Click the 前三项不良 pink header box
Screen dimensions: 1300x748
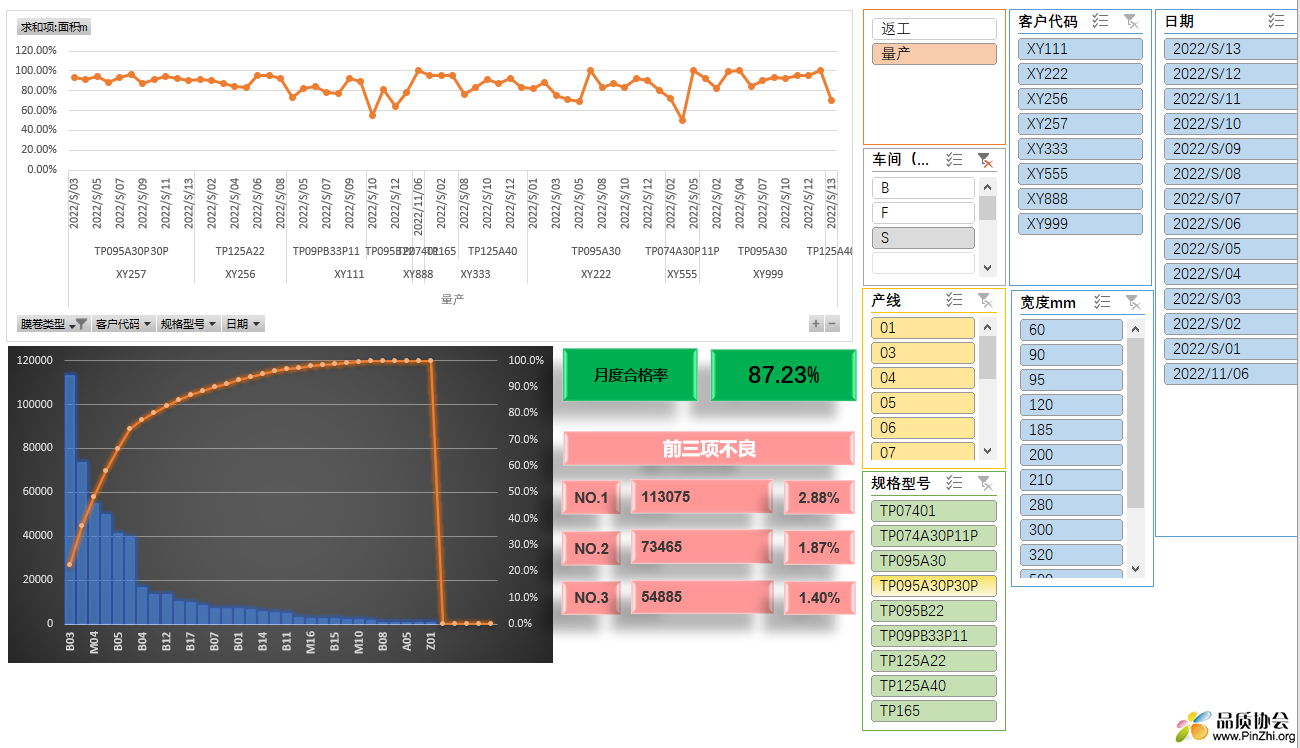pyautogui.click(x=709, y=449)
